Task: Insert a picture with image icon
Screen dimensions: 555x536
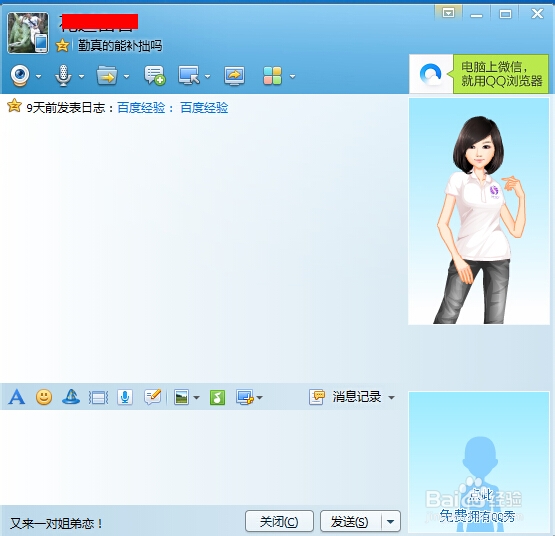Action: click(x=181, y=397)
